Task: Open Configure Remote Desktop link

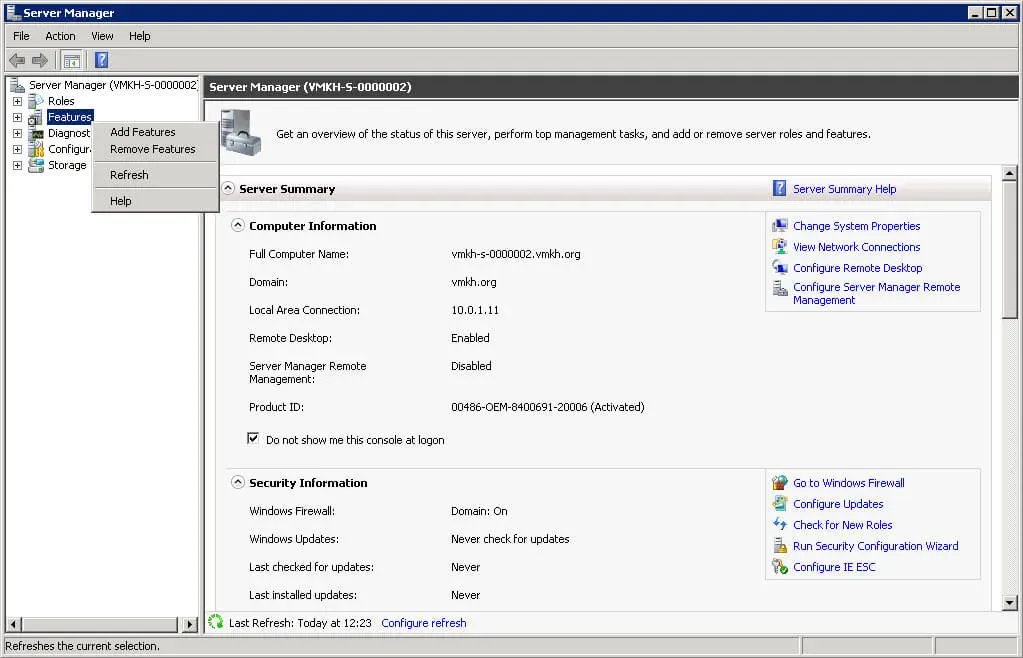Action: [x=857, y=268]
